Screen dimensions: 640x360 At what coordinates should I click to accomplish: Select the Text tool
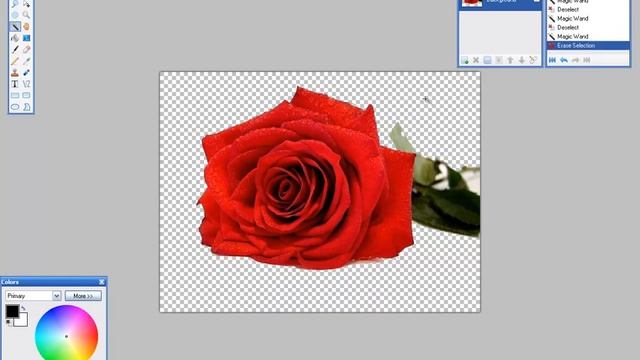click(x=15, y=84)
